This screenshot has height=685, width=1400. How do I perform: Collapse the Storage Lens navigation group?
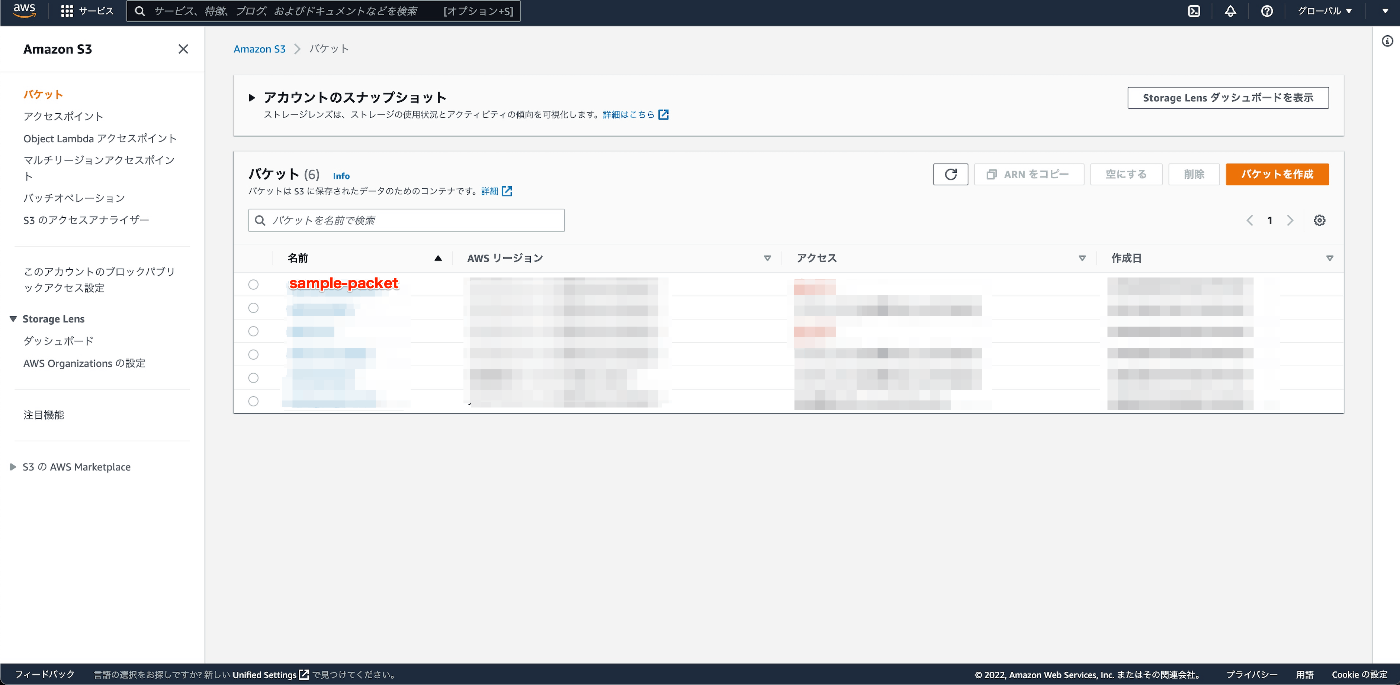(x=13, y=319)
